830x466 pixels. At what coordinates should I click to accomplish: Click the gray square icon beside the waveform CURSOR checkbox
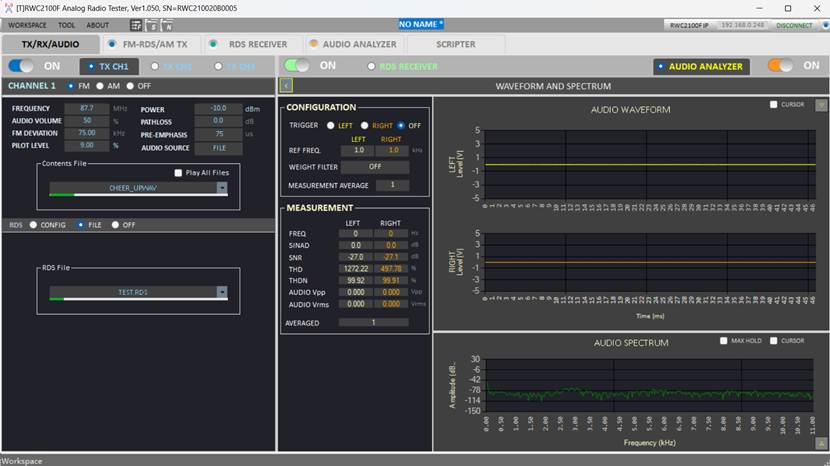(822, 105)
